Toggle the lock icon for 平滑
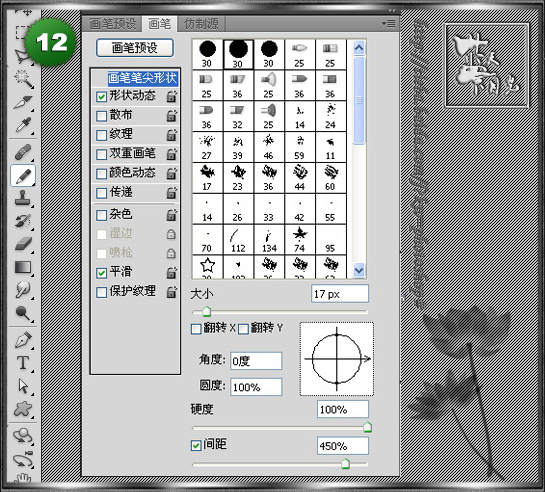545x492 pixels. (x=172, y=273)
